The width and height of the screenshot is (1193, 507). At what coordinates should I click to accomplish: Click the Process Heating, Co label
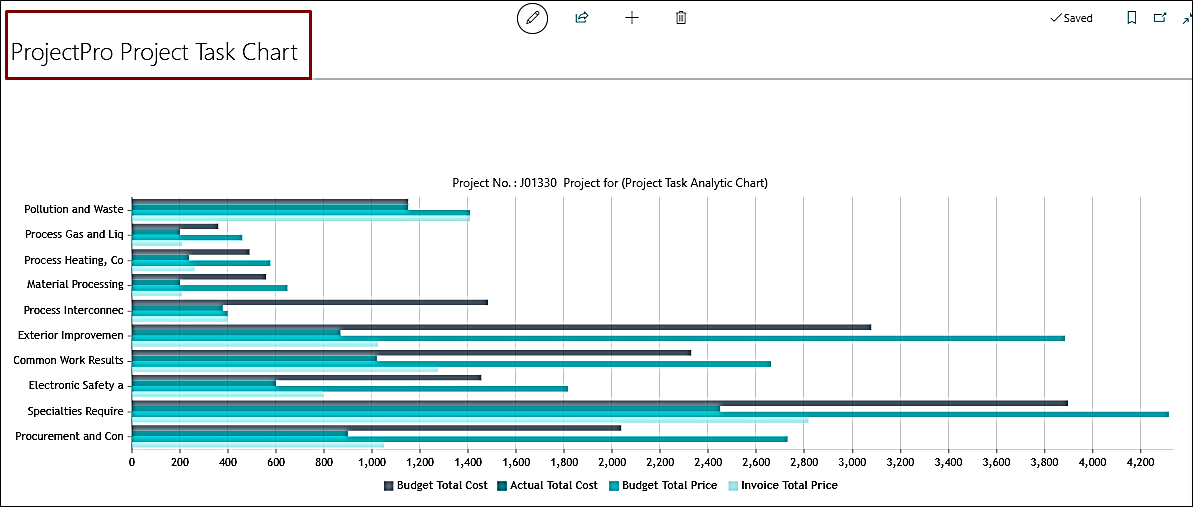click(74, 260)
